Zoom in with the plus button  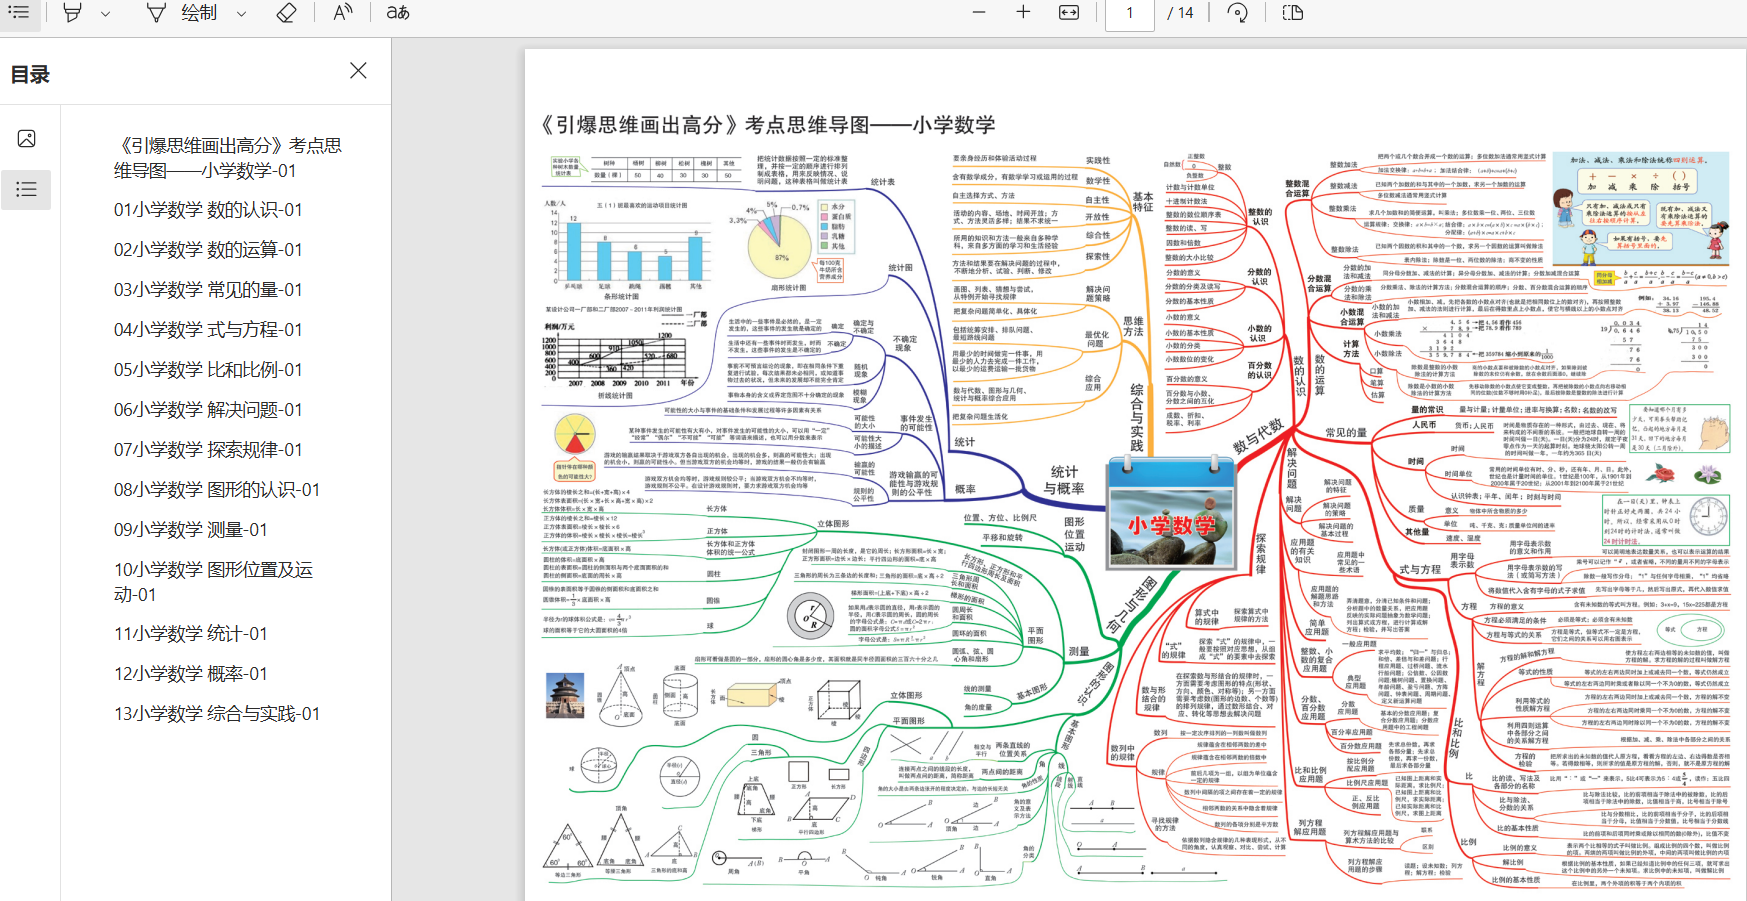(x=1023, y=12)
